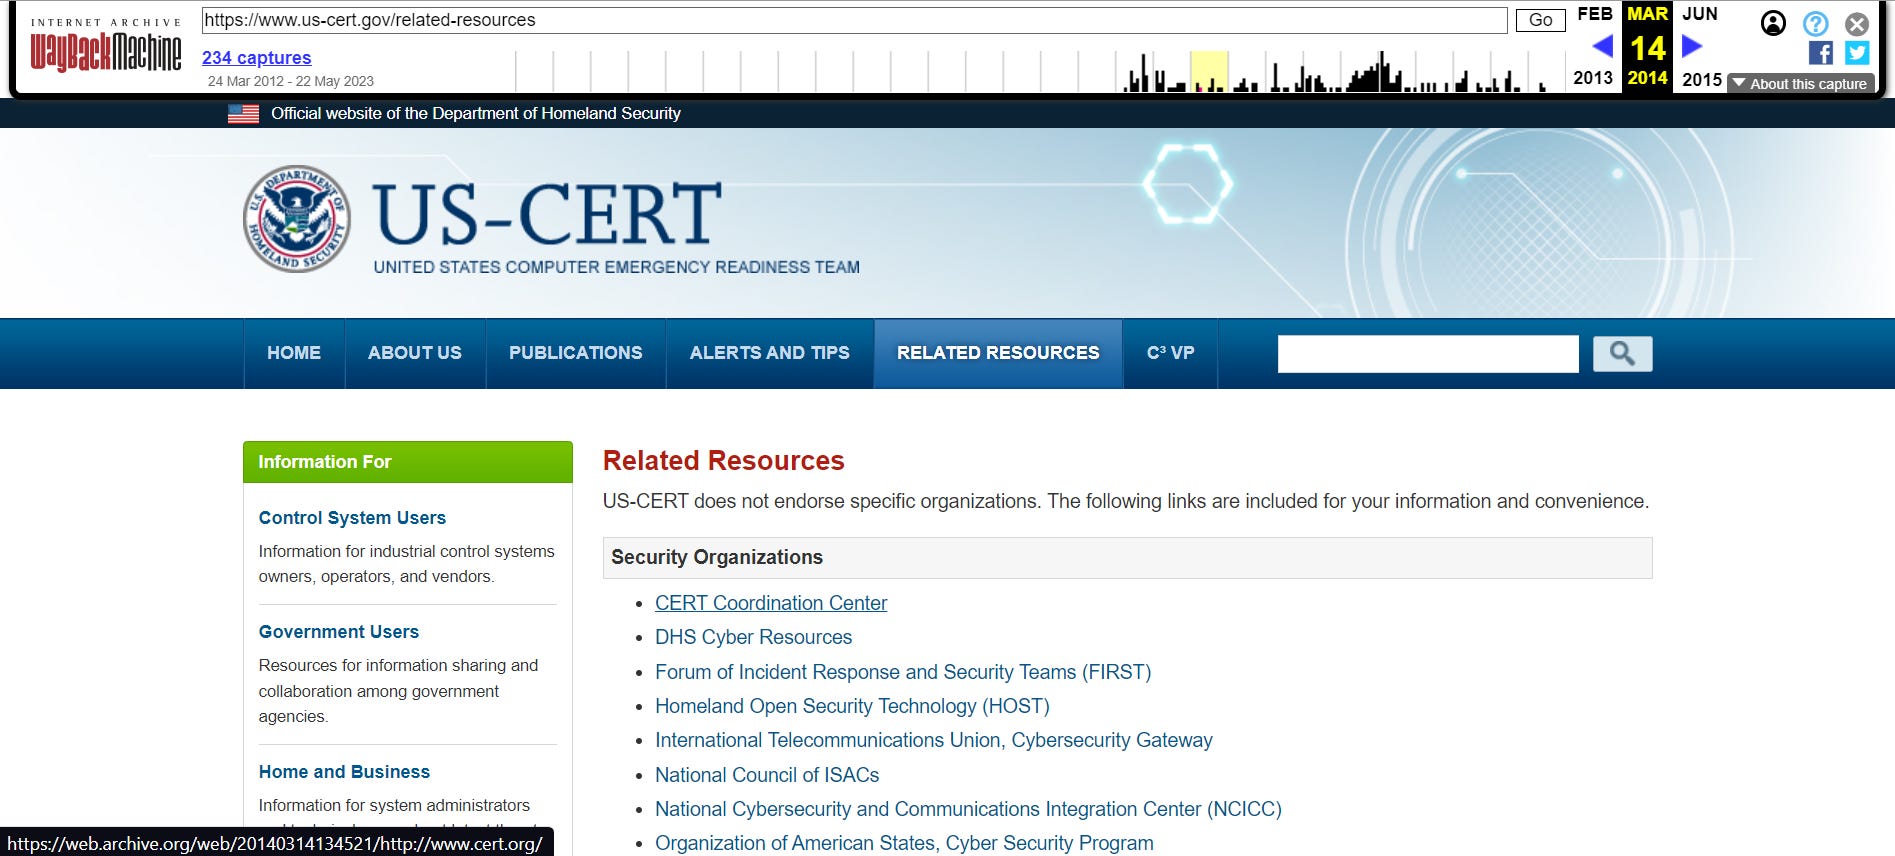Click the Wayback URL input field
Viewport: 1895px width, 856px height.
click(x=855, y=20)
